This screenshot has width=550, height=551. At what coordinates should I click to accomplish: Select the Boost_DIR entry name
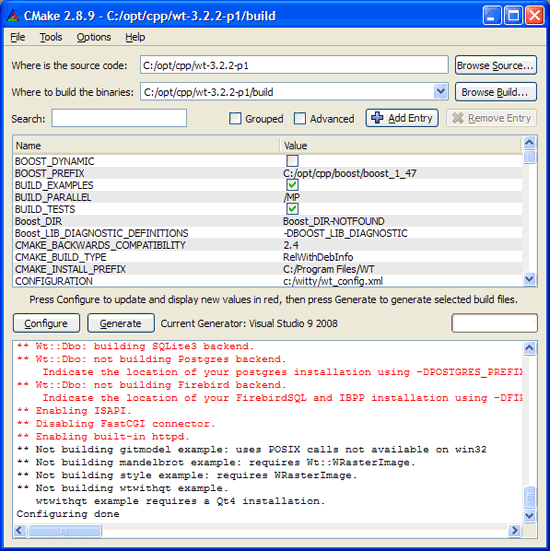click(38, 221)
